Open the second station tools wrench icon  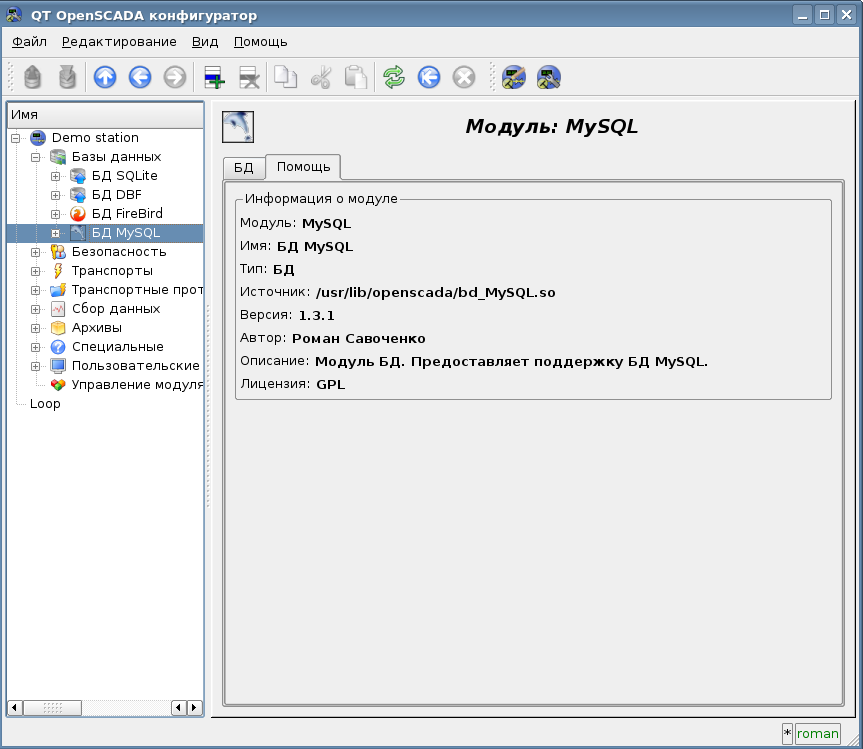tap(549, 77)
